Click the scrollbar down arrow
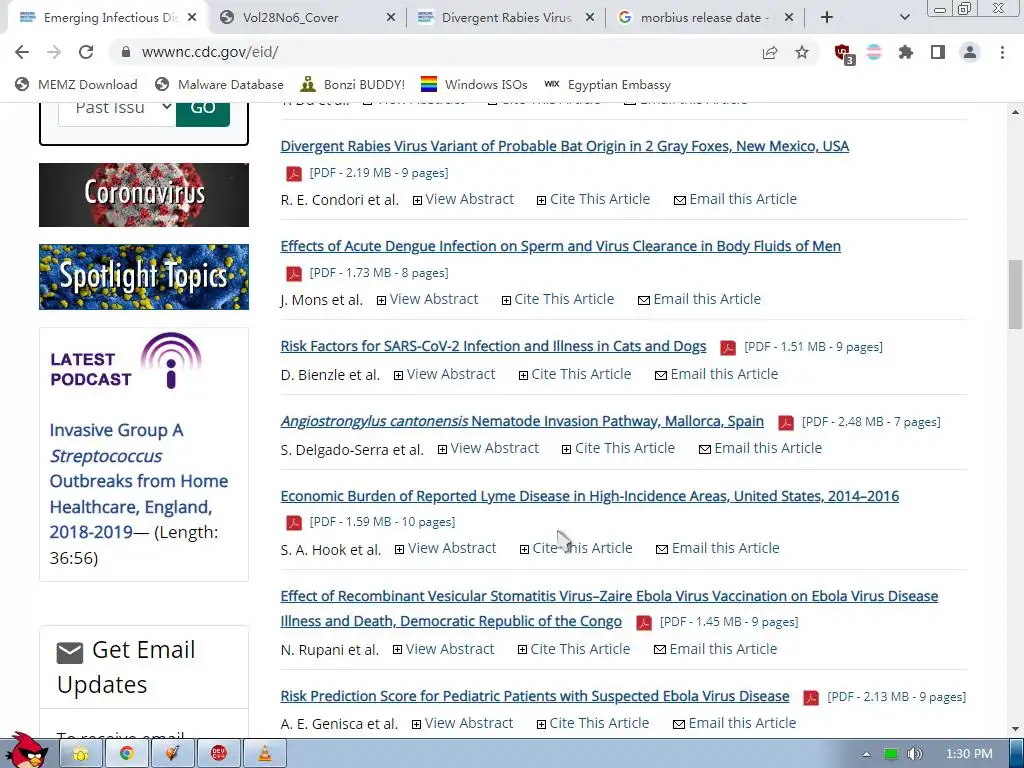Viewport: 1024px width, 768px height. (1015, 729)
